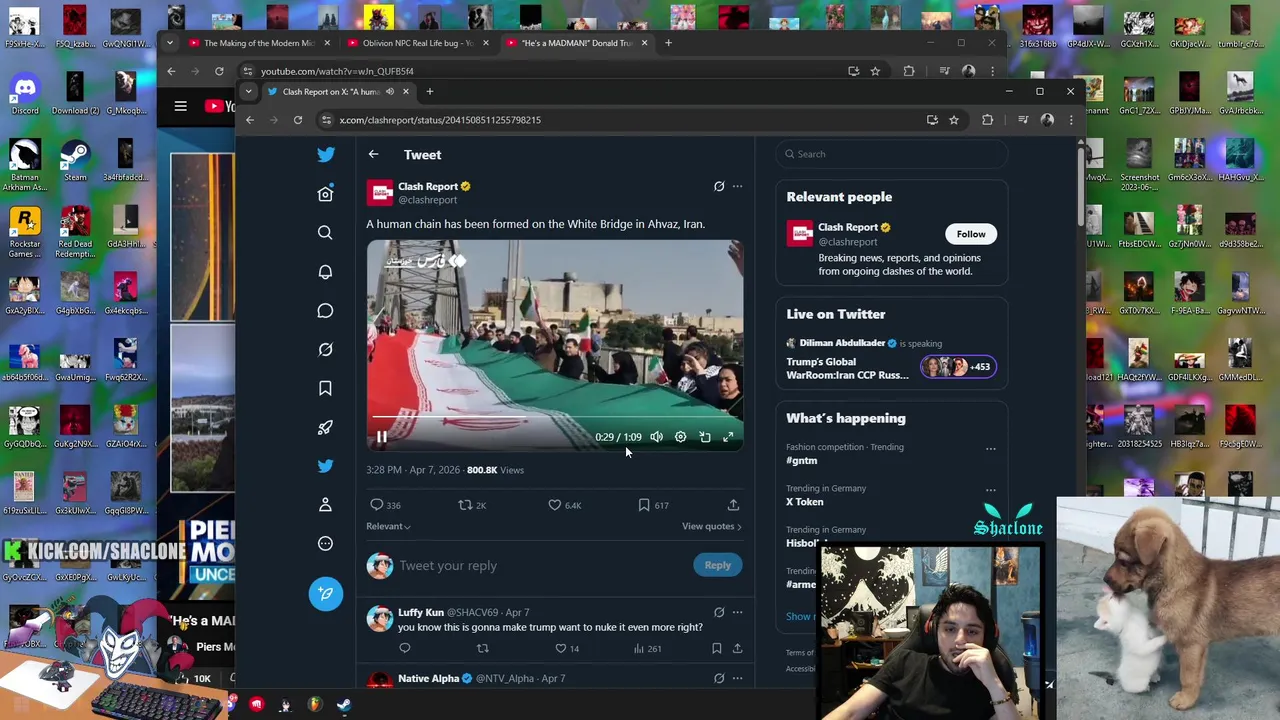Open the Profile person icon in sidebar
Screen dimensions: 1280x720
[325, 505]
